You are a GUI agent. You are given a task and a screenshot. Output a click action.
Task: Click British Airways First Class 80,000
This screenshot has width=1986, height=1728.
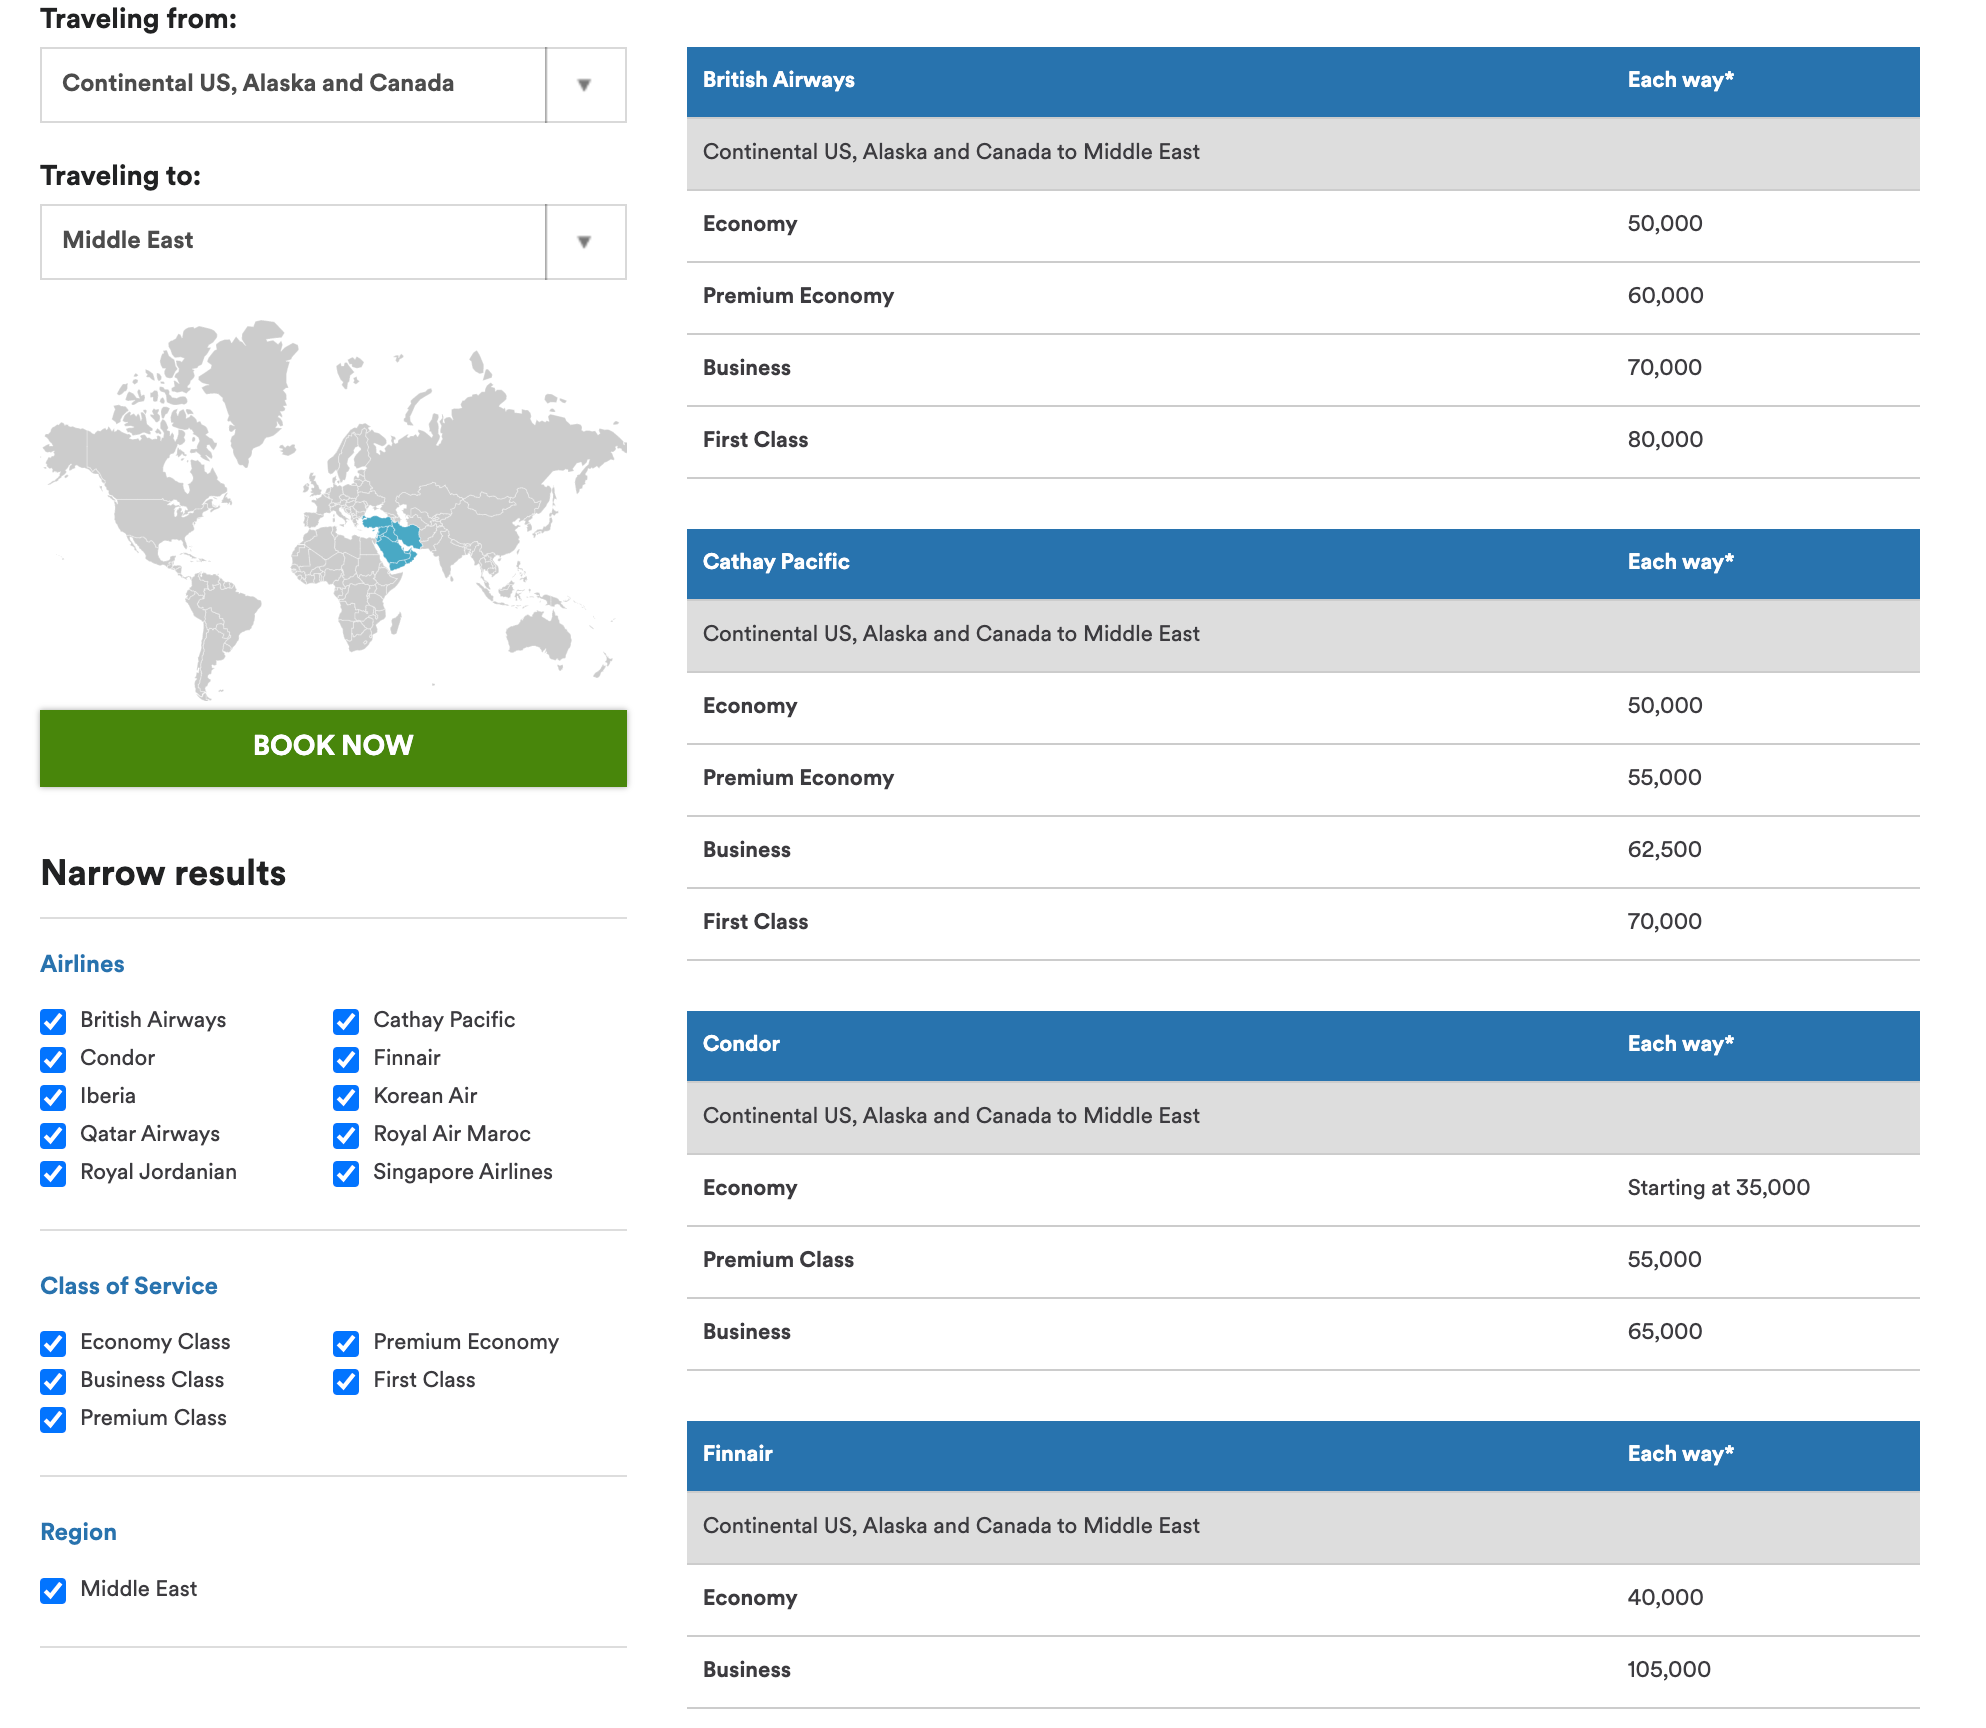point(1665,440)
